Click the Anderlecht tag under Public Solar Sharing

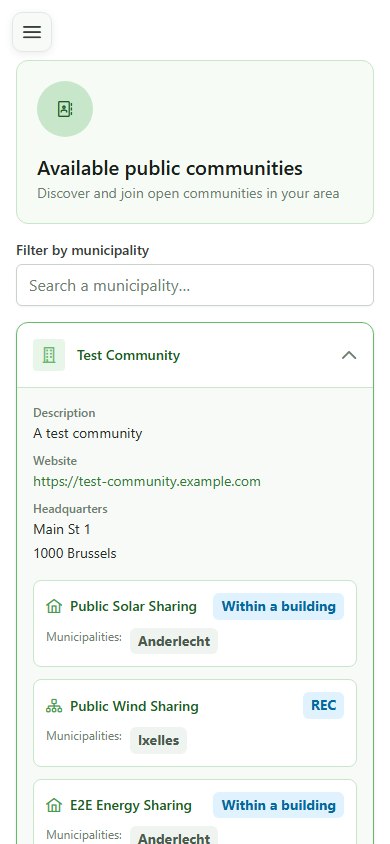[x=174, y=641]
